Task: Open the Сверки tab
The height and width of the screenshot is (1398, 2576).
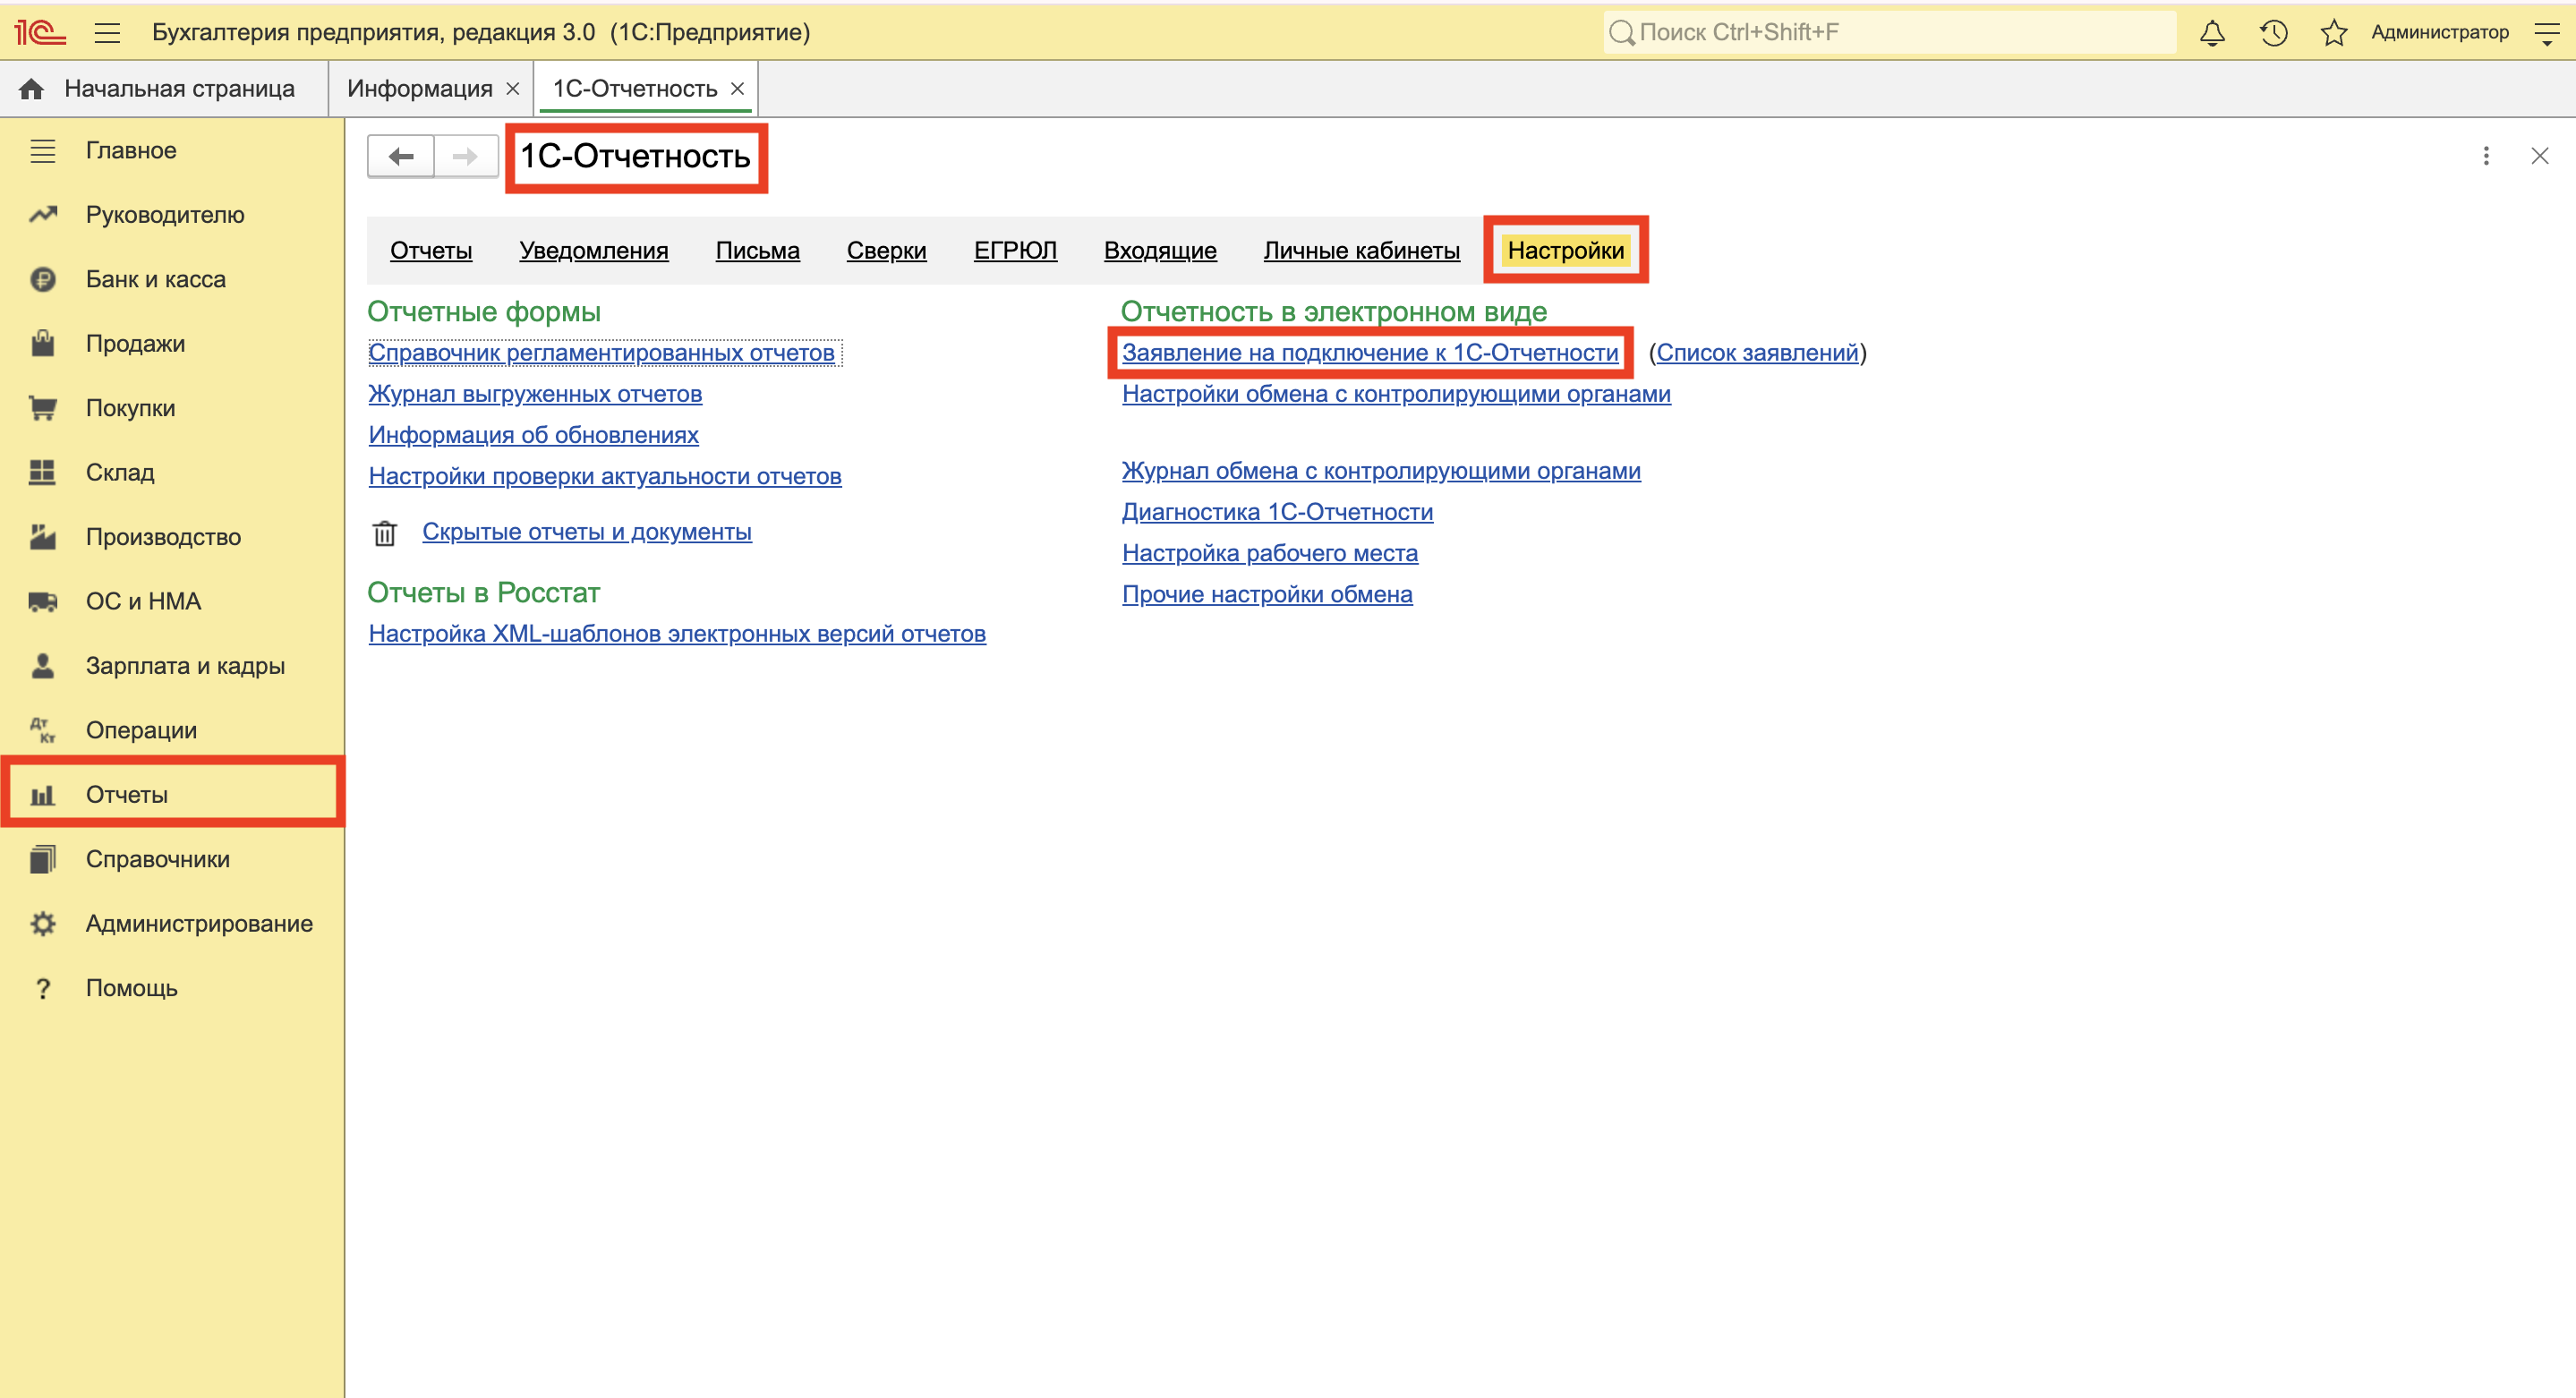Action: (886, 250)
